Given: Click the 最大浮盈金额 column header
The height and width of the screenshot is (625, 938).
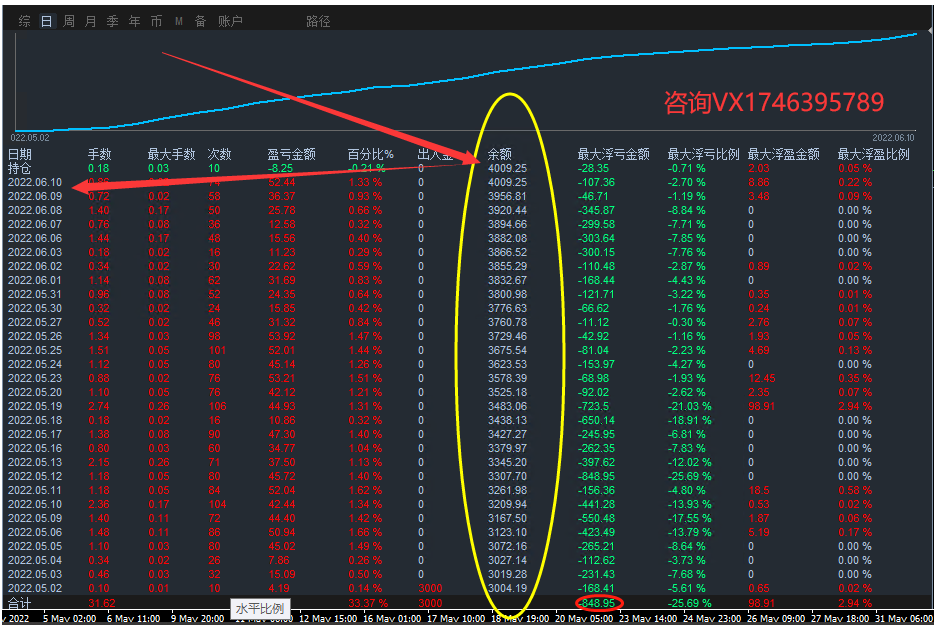Looking at the screenshot, I should coord(784,154).
